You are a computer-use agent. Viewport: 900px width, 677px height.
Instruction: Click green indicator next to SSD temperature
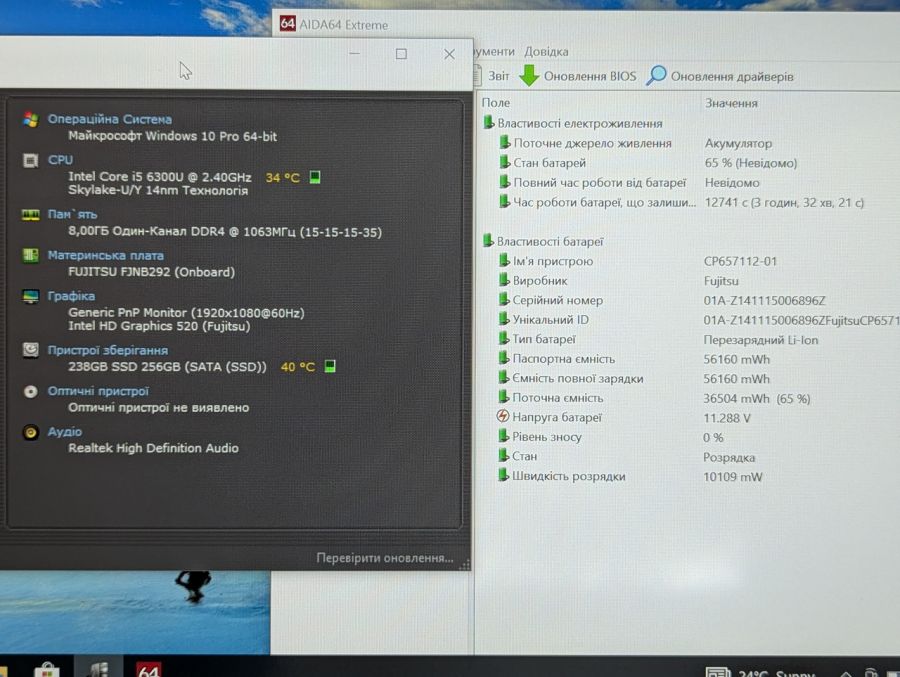coord(330,366)
